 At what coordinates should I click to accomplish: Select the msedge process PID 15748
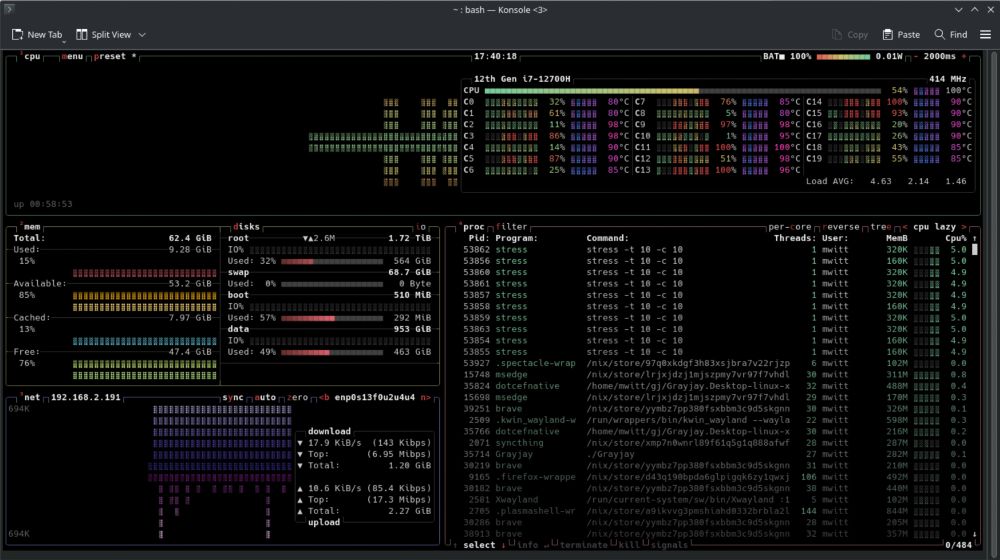click(x=715, y=374)
